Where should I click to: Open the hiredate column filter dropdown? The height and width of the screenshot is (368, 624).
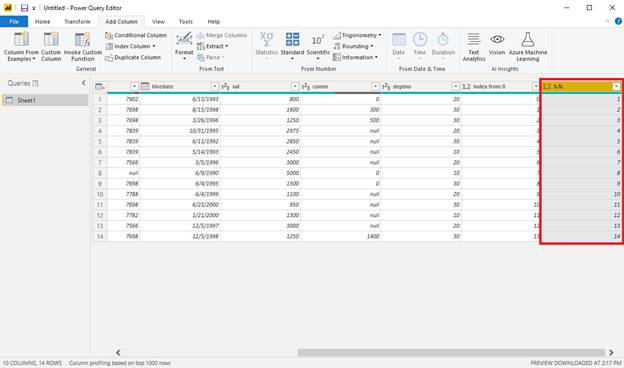(x=214, y=86)
